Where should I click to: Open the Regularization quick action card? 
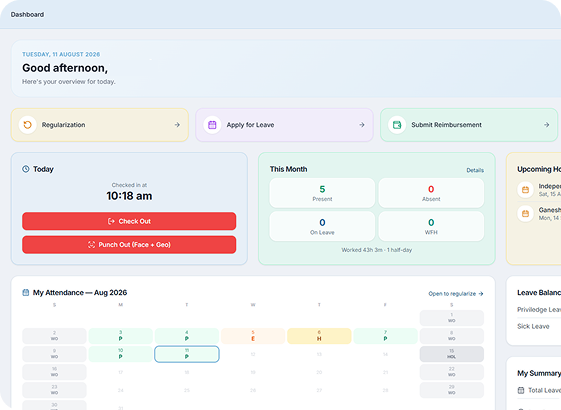100,125
